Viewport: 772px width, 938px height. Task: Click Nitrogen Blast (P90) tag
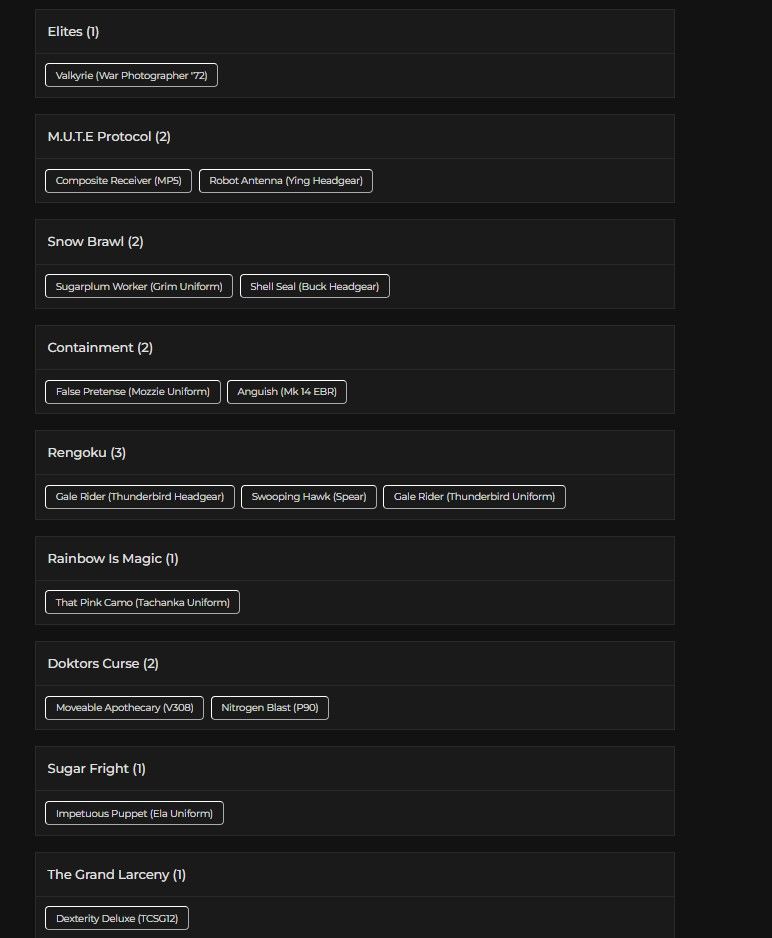coord(269,708)
